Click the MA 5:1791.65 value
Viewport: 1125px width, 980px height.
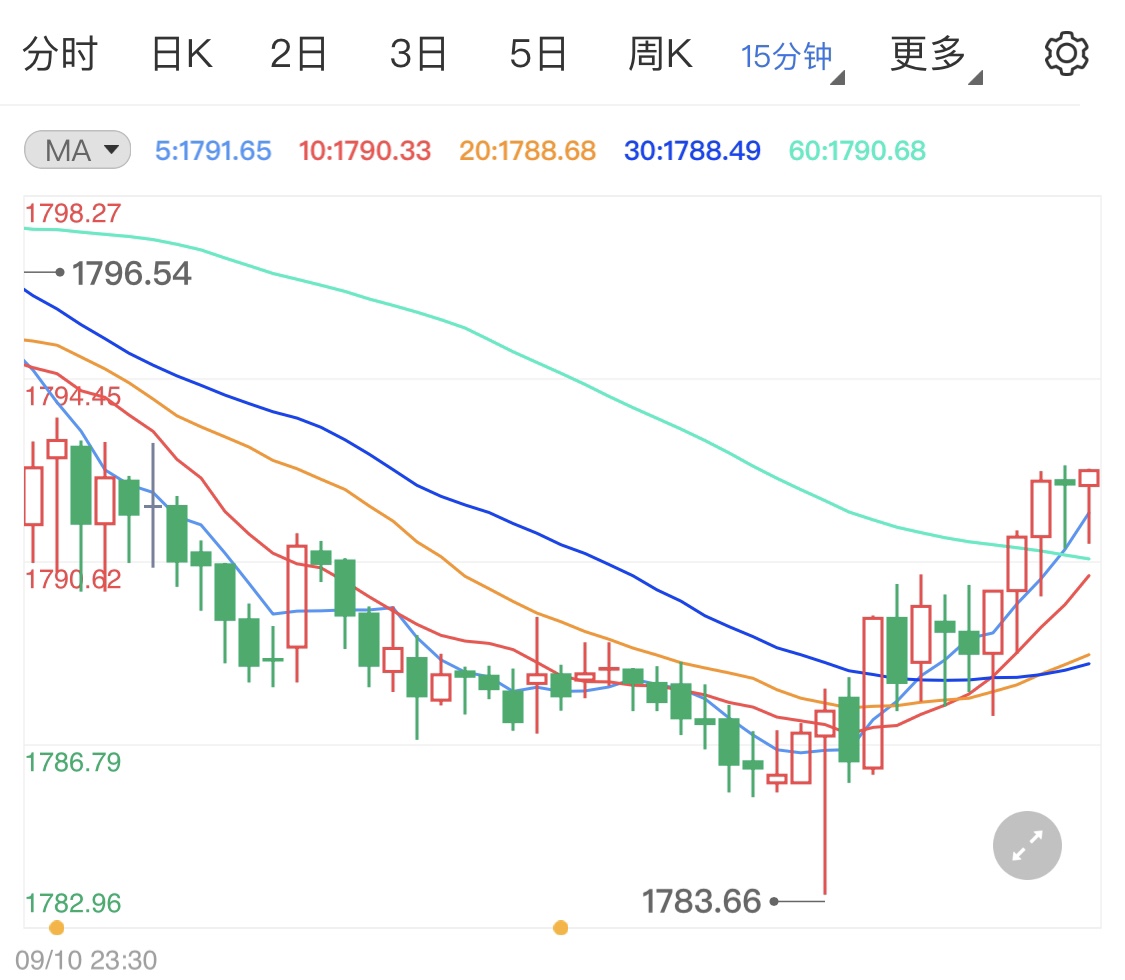click(x=213, y=151)
